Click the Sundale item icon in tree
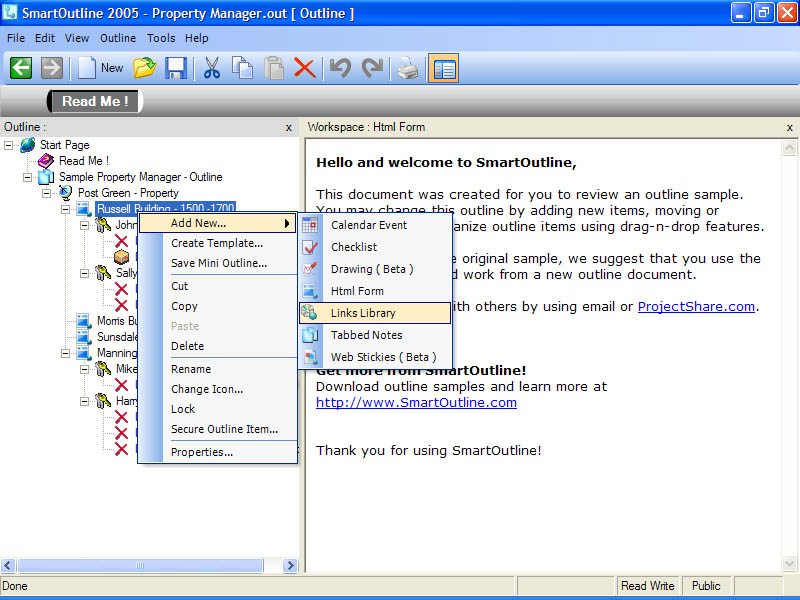 (84, 337)
